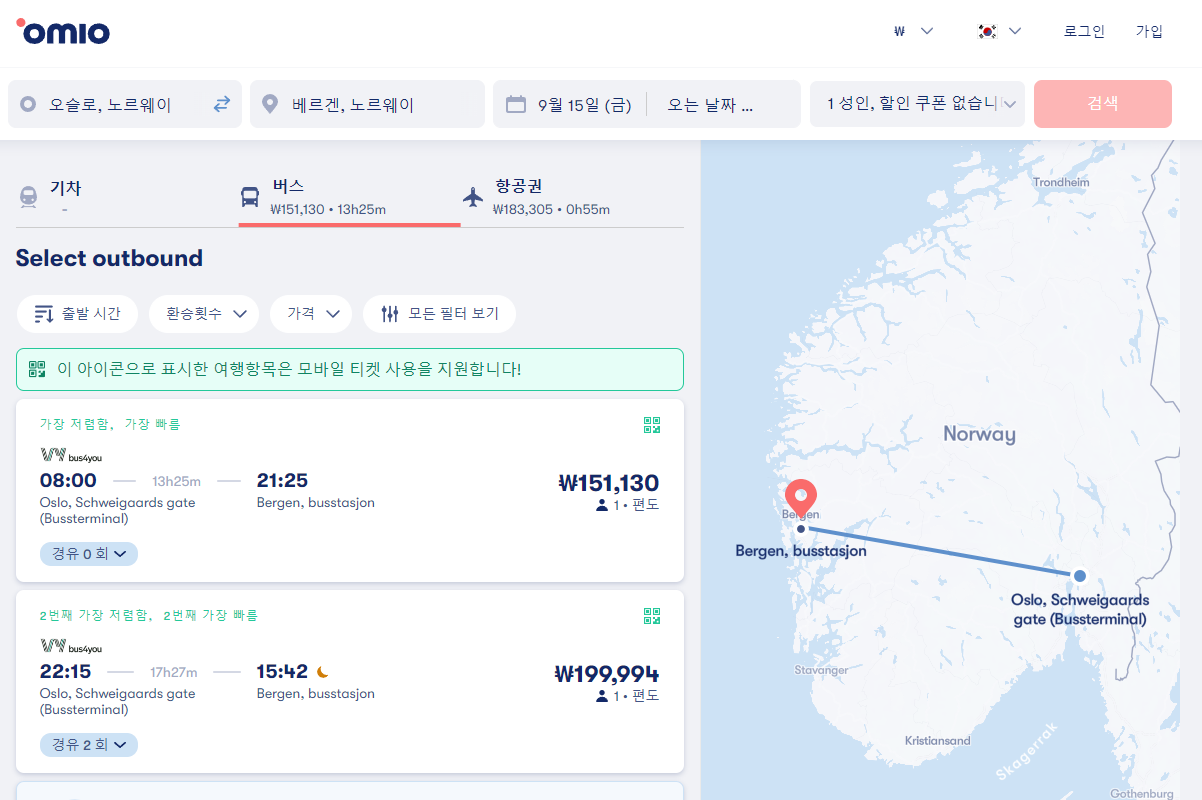The image size is (1202, 800).
Task: Click the sort icon on 출발 시간
Action: click(43, 314)
